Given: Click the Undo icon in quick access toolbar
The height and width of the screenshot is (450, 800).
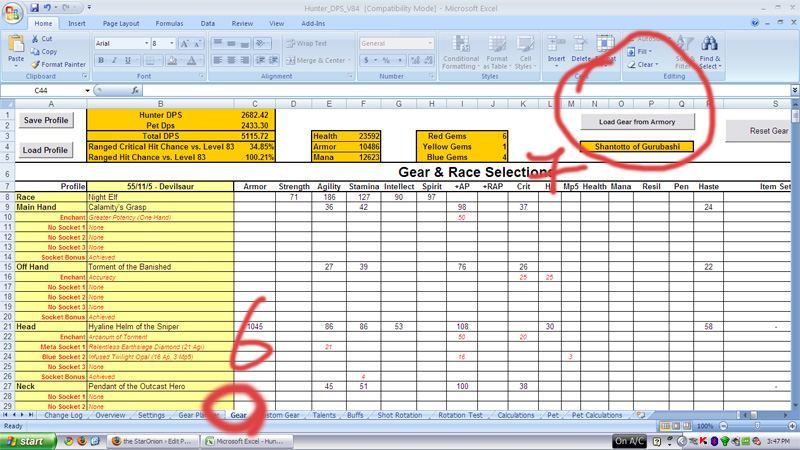Looking at the screenshot, I should 47,8.
